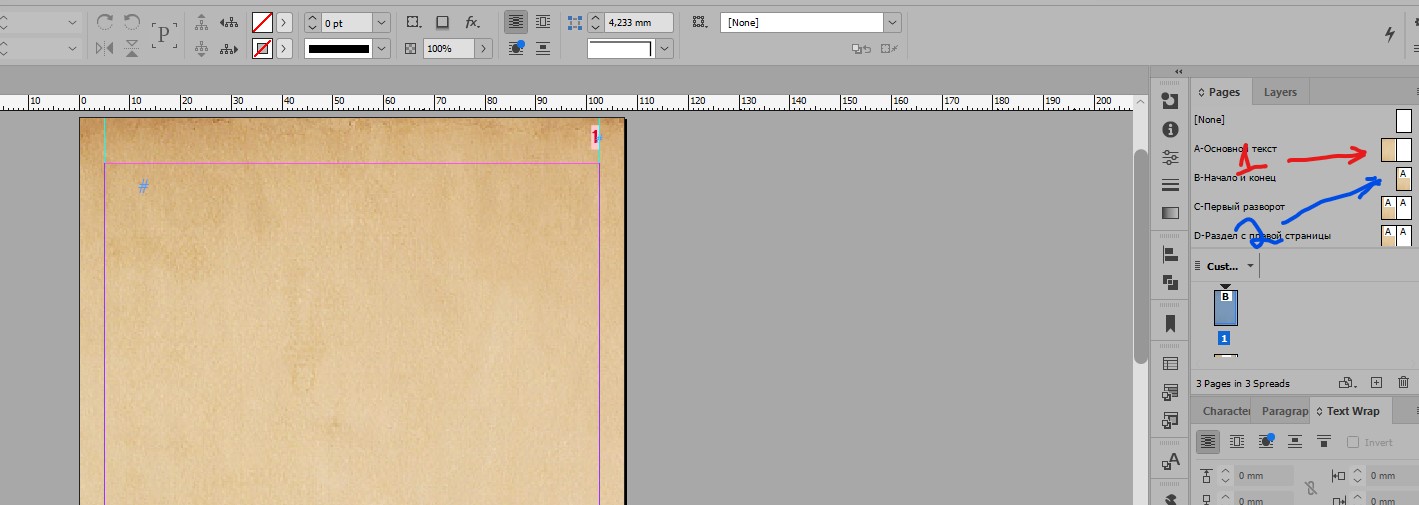1419x505 pixels.
Task: Create new page icon in Pages panel
Action: coord(1376,383)
